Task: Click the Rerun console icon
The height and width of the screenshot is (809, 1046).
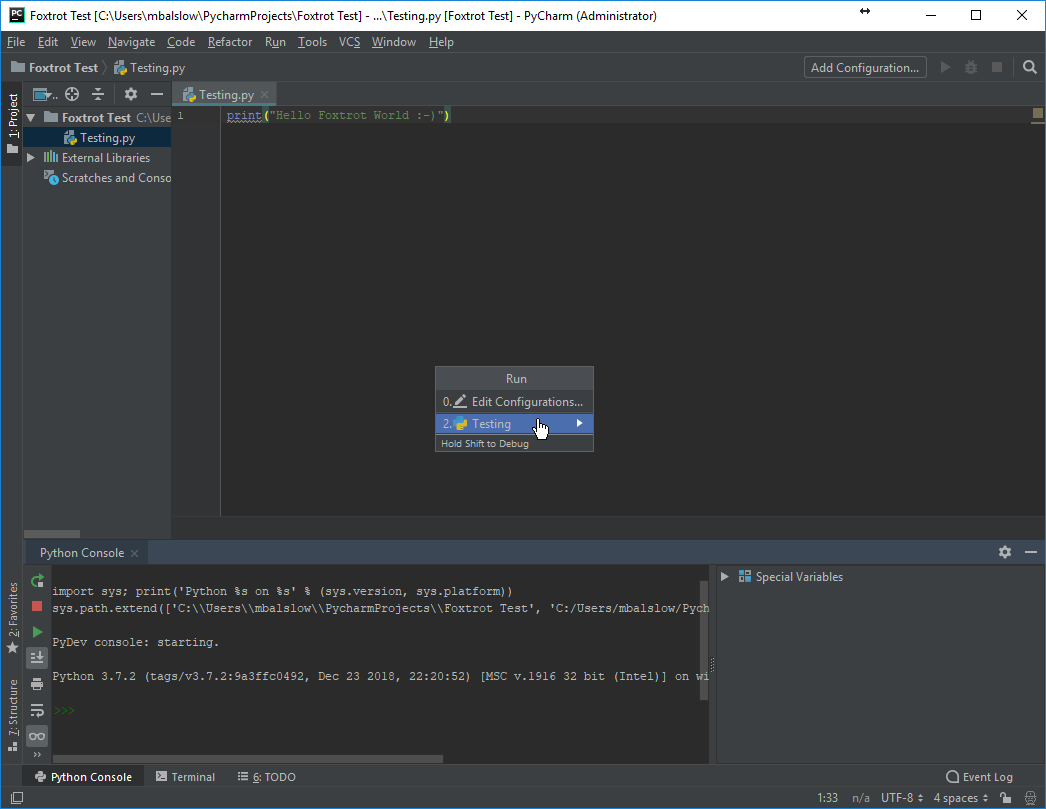Action: tap(37, 580)
